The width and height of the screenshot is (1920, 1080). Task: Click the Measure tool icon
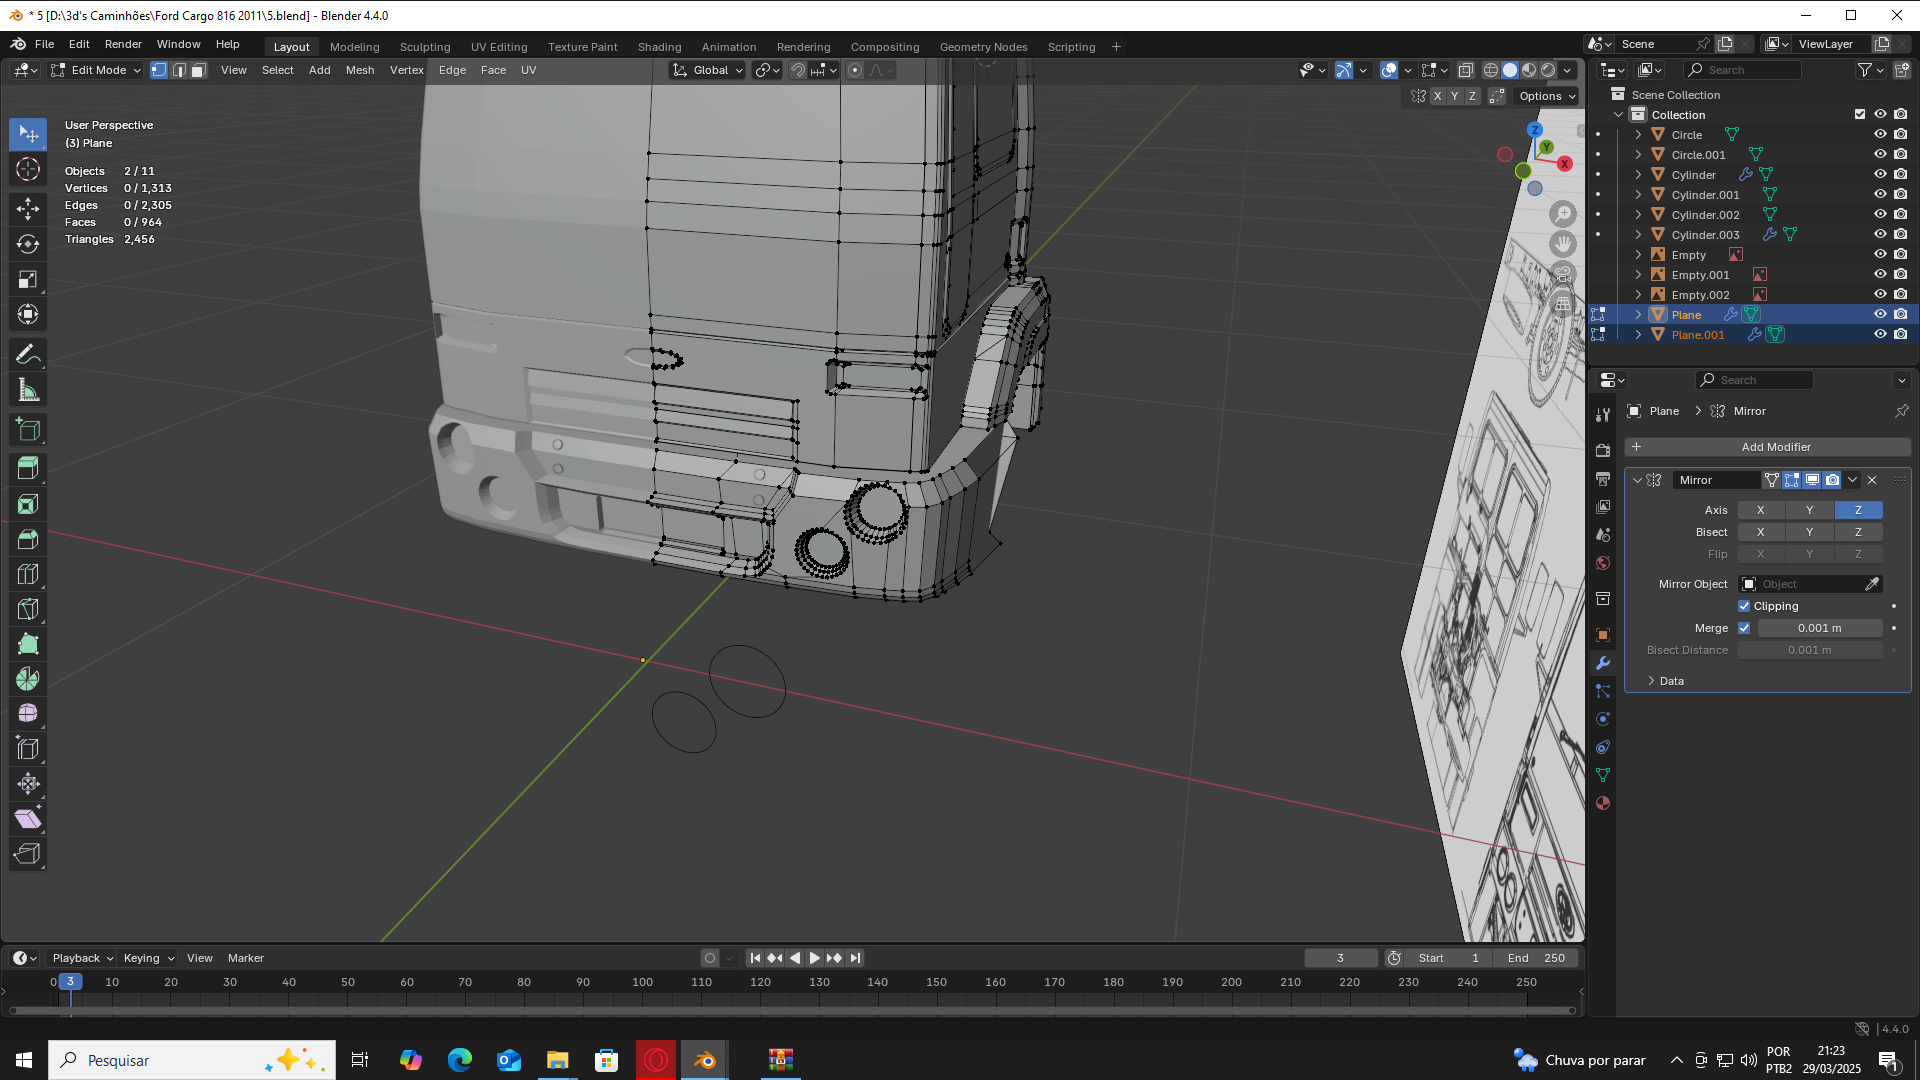(x=28, y=391)
